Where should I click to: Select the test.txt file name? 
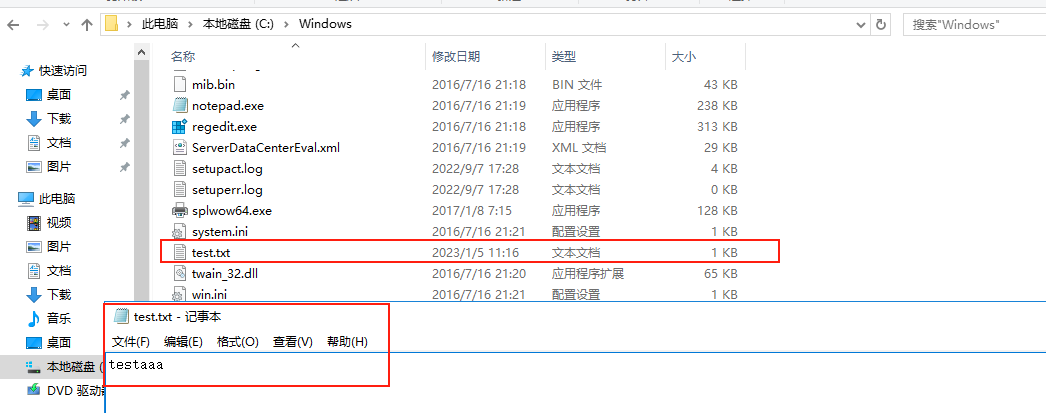(x=211, y=253)
